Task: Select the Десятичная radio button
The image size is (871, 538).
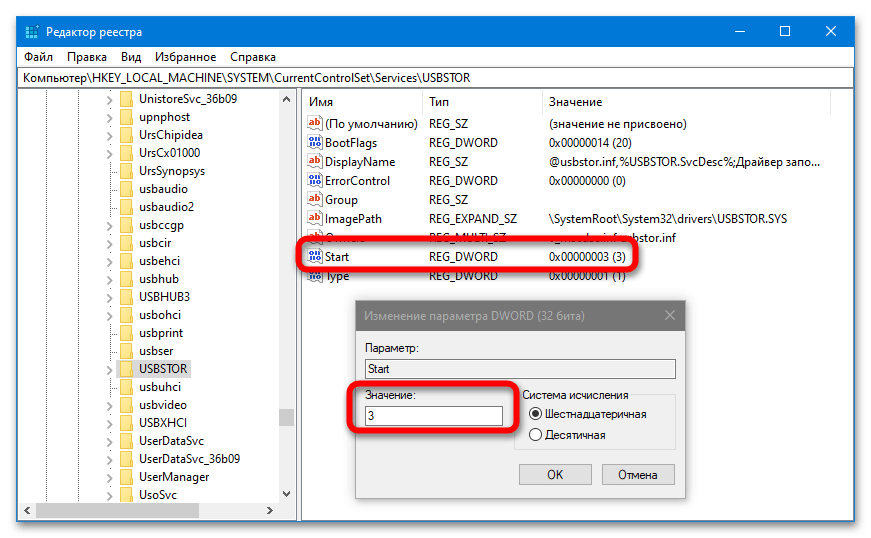Action: coord(535,435)
